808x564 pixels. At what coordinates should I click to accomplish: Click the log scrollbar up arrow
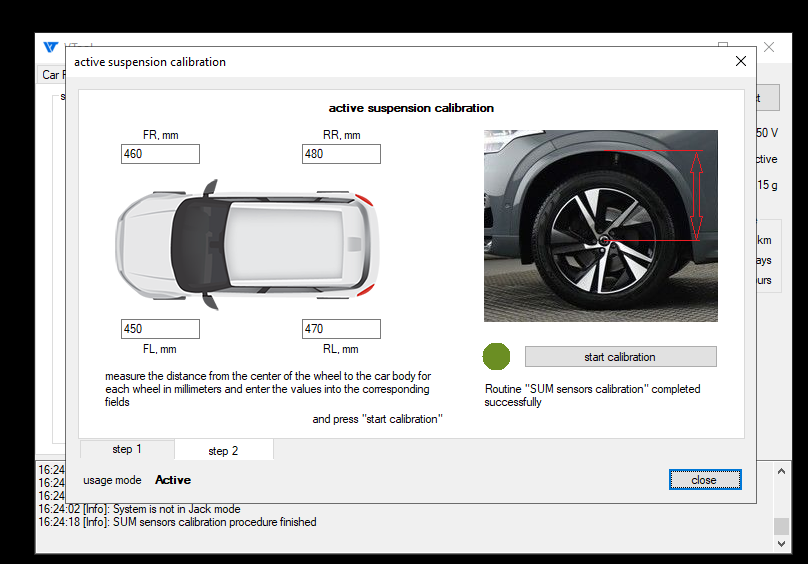(781, 469)
